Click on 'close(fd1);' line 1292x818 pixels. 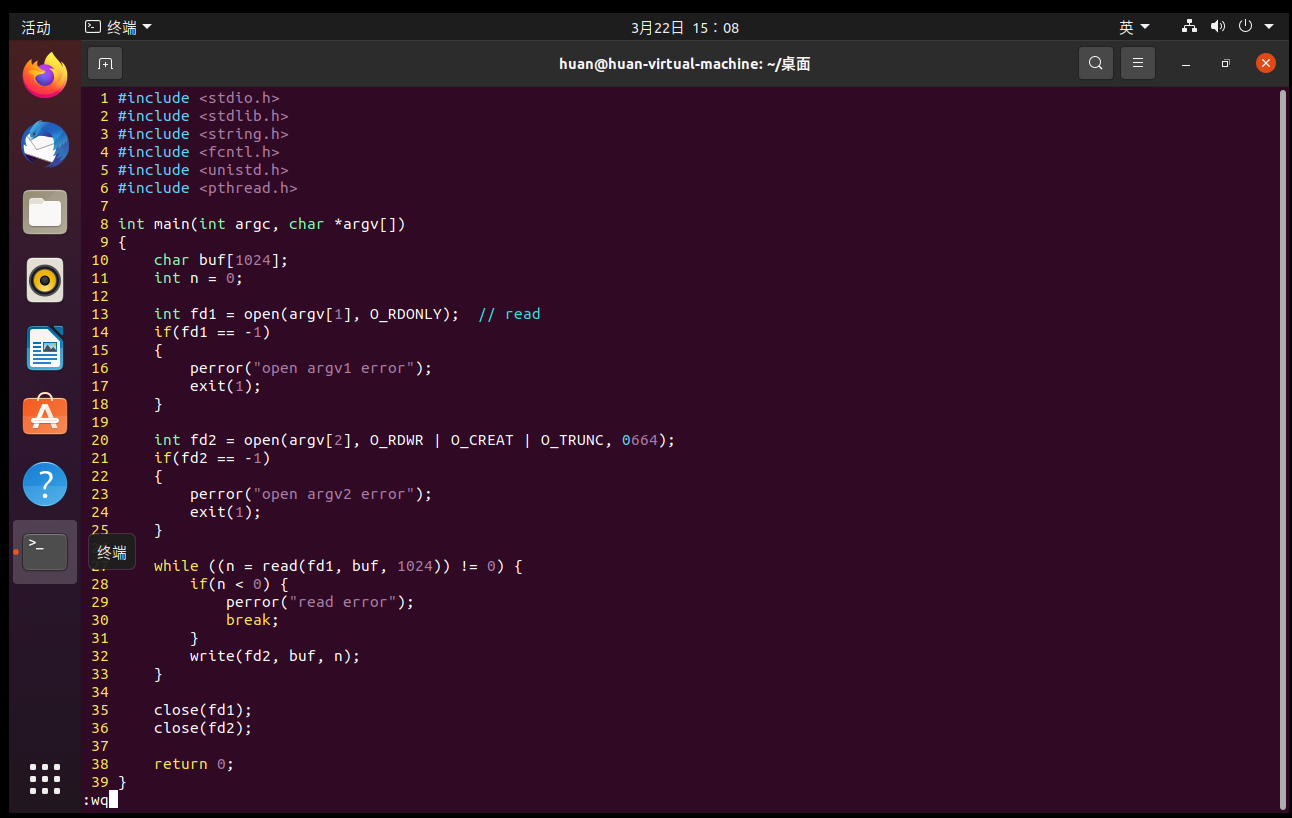click(x=203, y=710)
